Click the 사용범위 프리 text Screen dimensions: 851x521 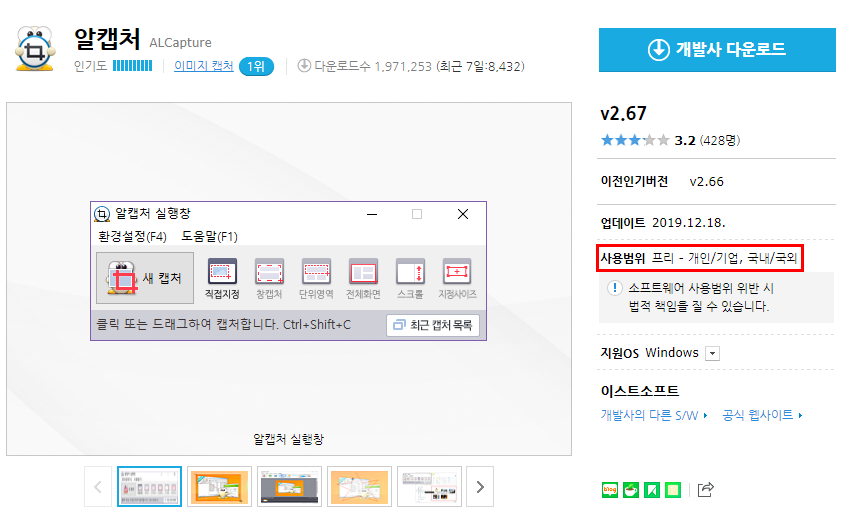click(699, 258)
